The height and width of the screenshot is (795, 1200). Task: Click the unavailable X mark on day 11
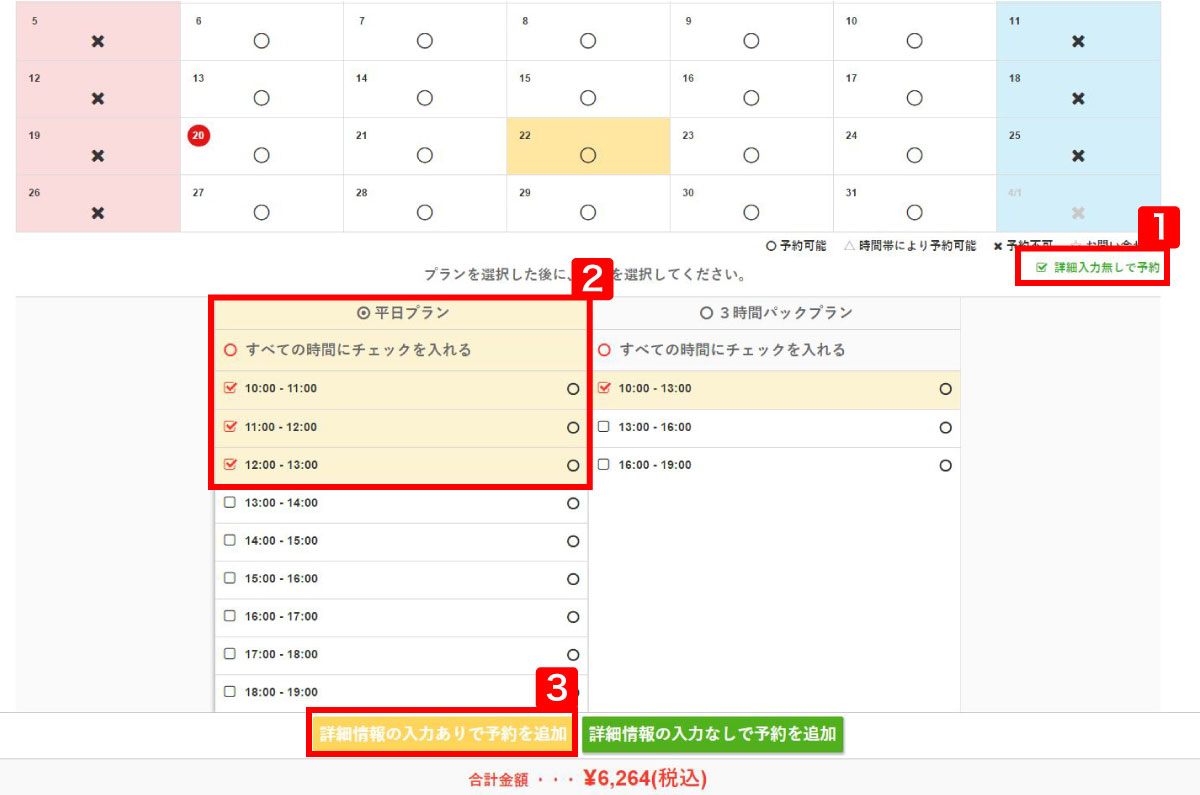click(x=1078, y=41)
